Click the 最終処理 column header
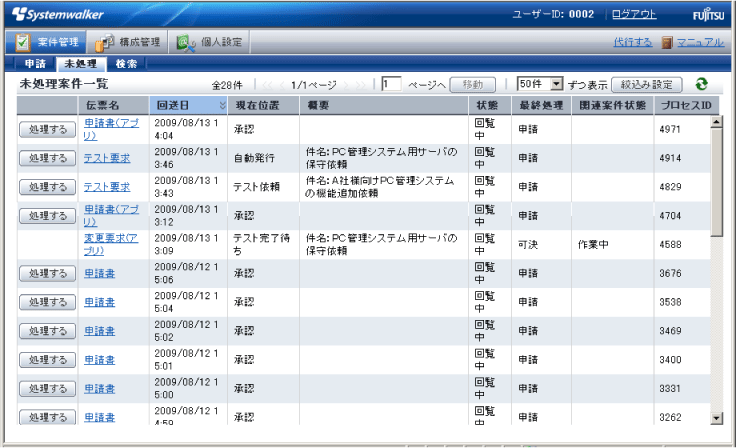Viewport: 736px width, 448px height. click(x=541, y=106)
